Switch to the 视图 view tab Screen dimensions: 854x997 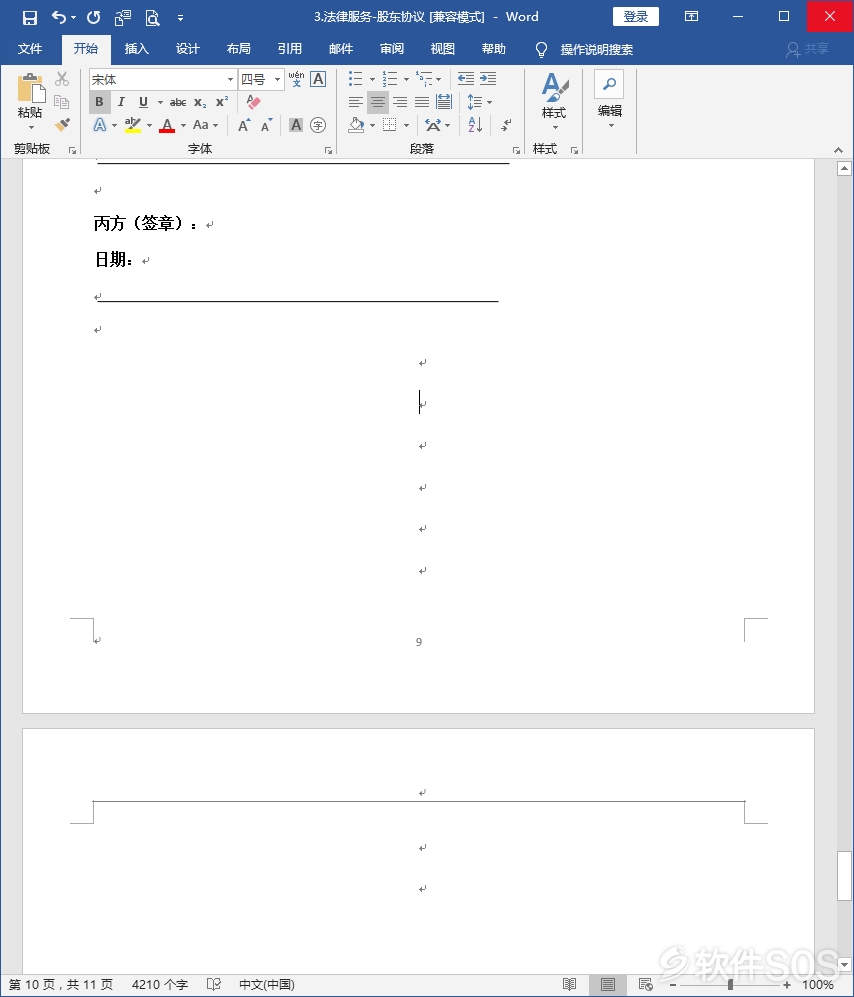point(443,49)
